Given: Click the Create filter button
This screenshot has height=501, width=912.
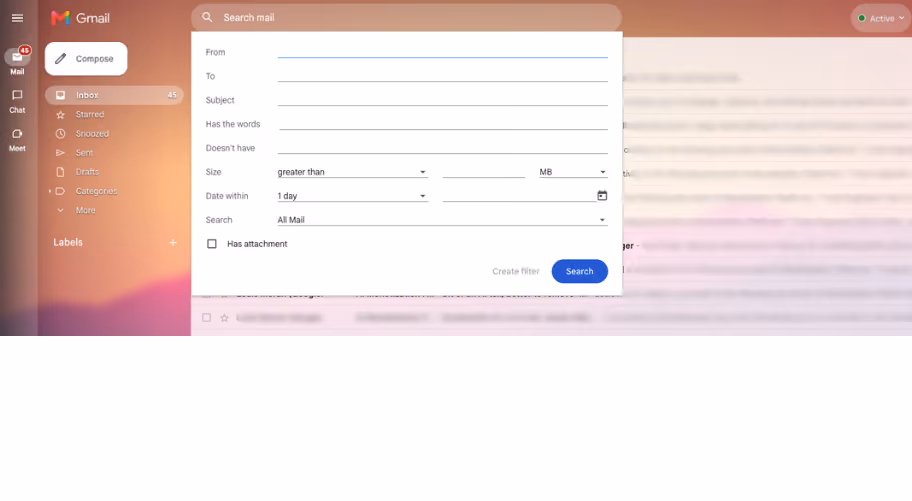Looking at the screenshot, I should [x=516, y=271].
